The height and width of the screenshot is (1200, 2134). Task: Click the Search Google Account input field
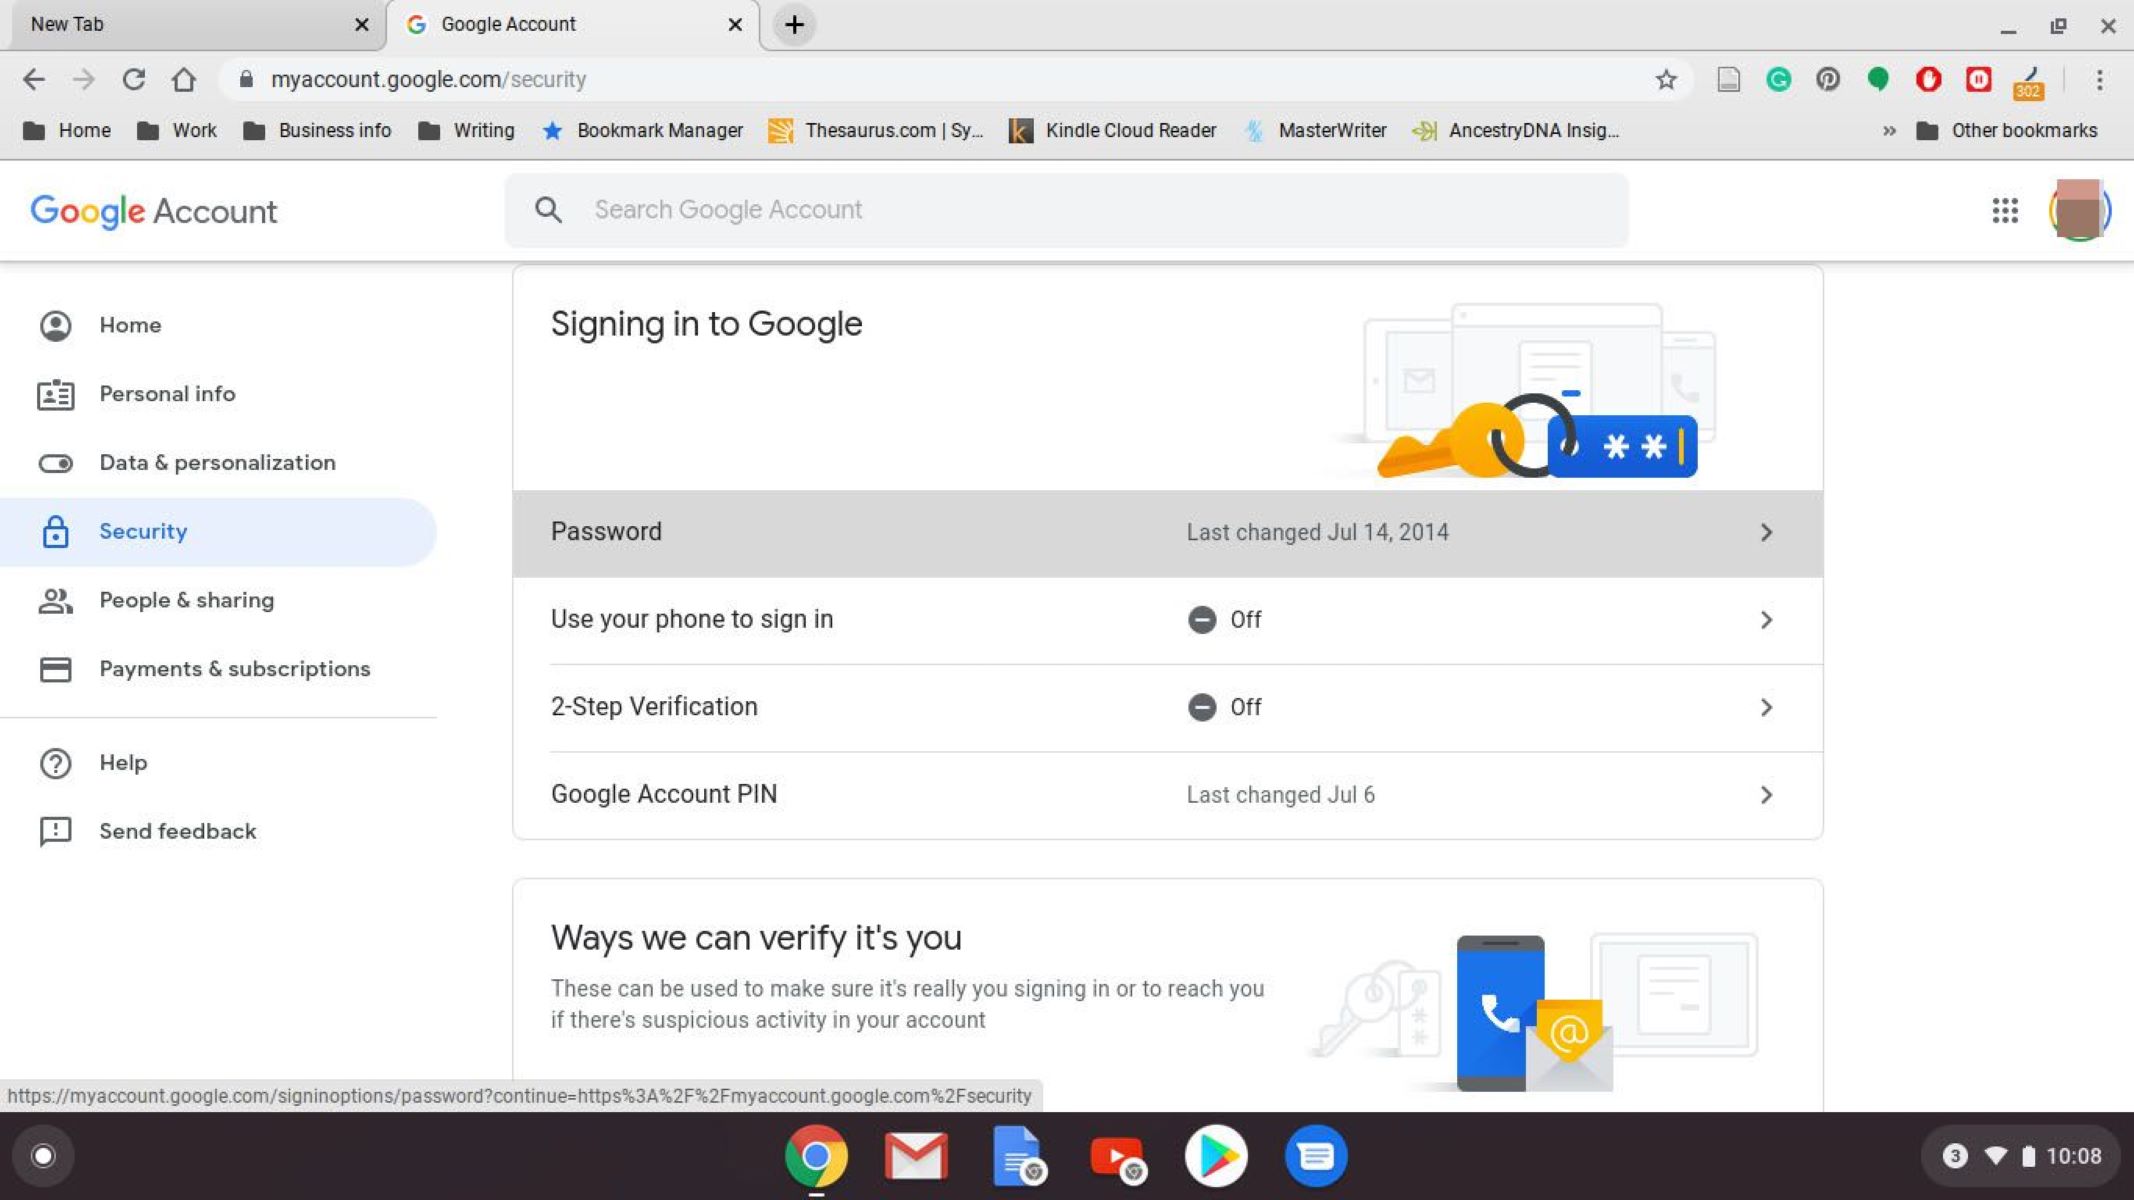click(x=1067, y=210)
